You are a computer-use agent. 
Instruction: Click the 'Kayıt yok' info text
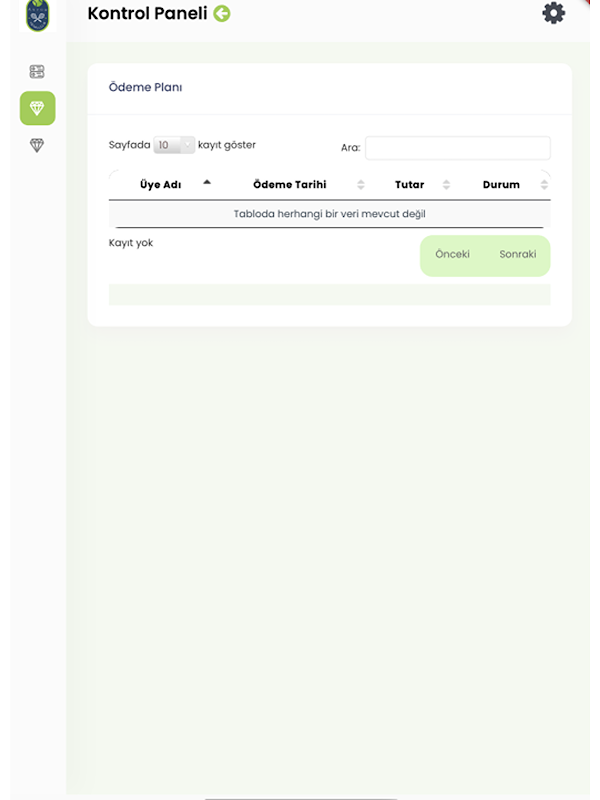131,243
